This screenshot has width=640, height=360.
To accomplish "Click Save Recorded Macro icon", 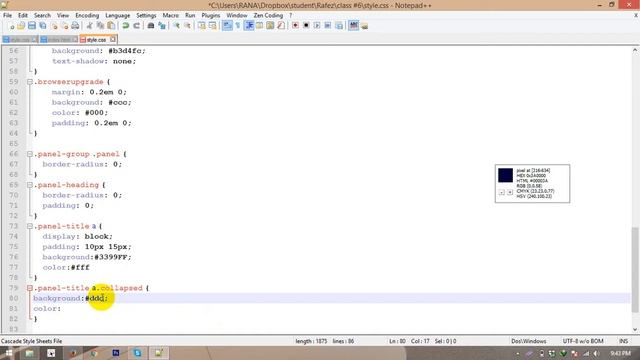I will click(339, 26).
